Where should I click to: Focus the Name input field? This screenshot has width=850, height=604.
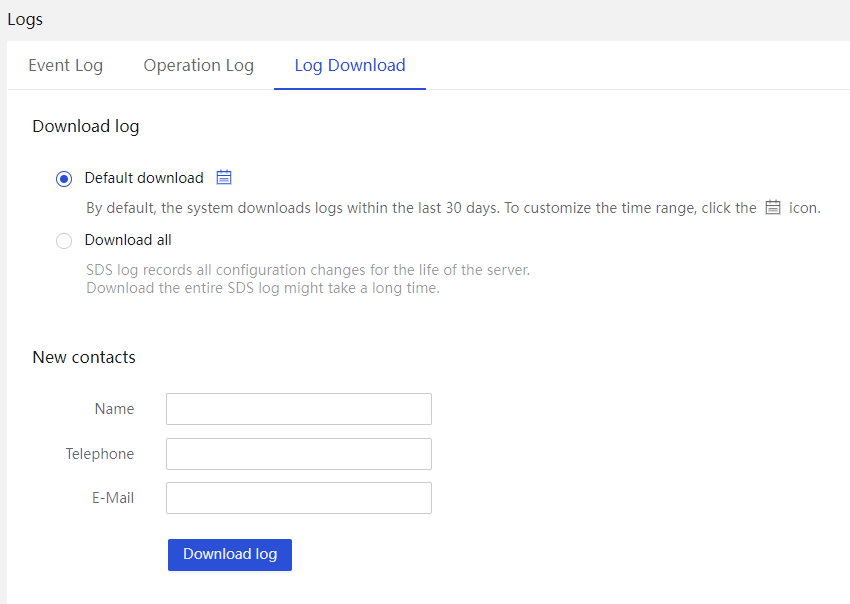[299, 409]
